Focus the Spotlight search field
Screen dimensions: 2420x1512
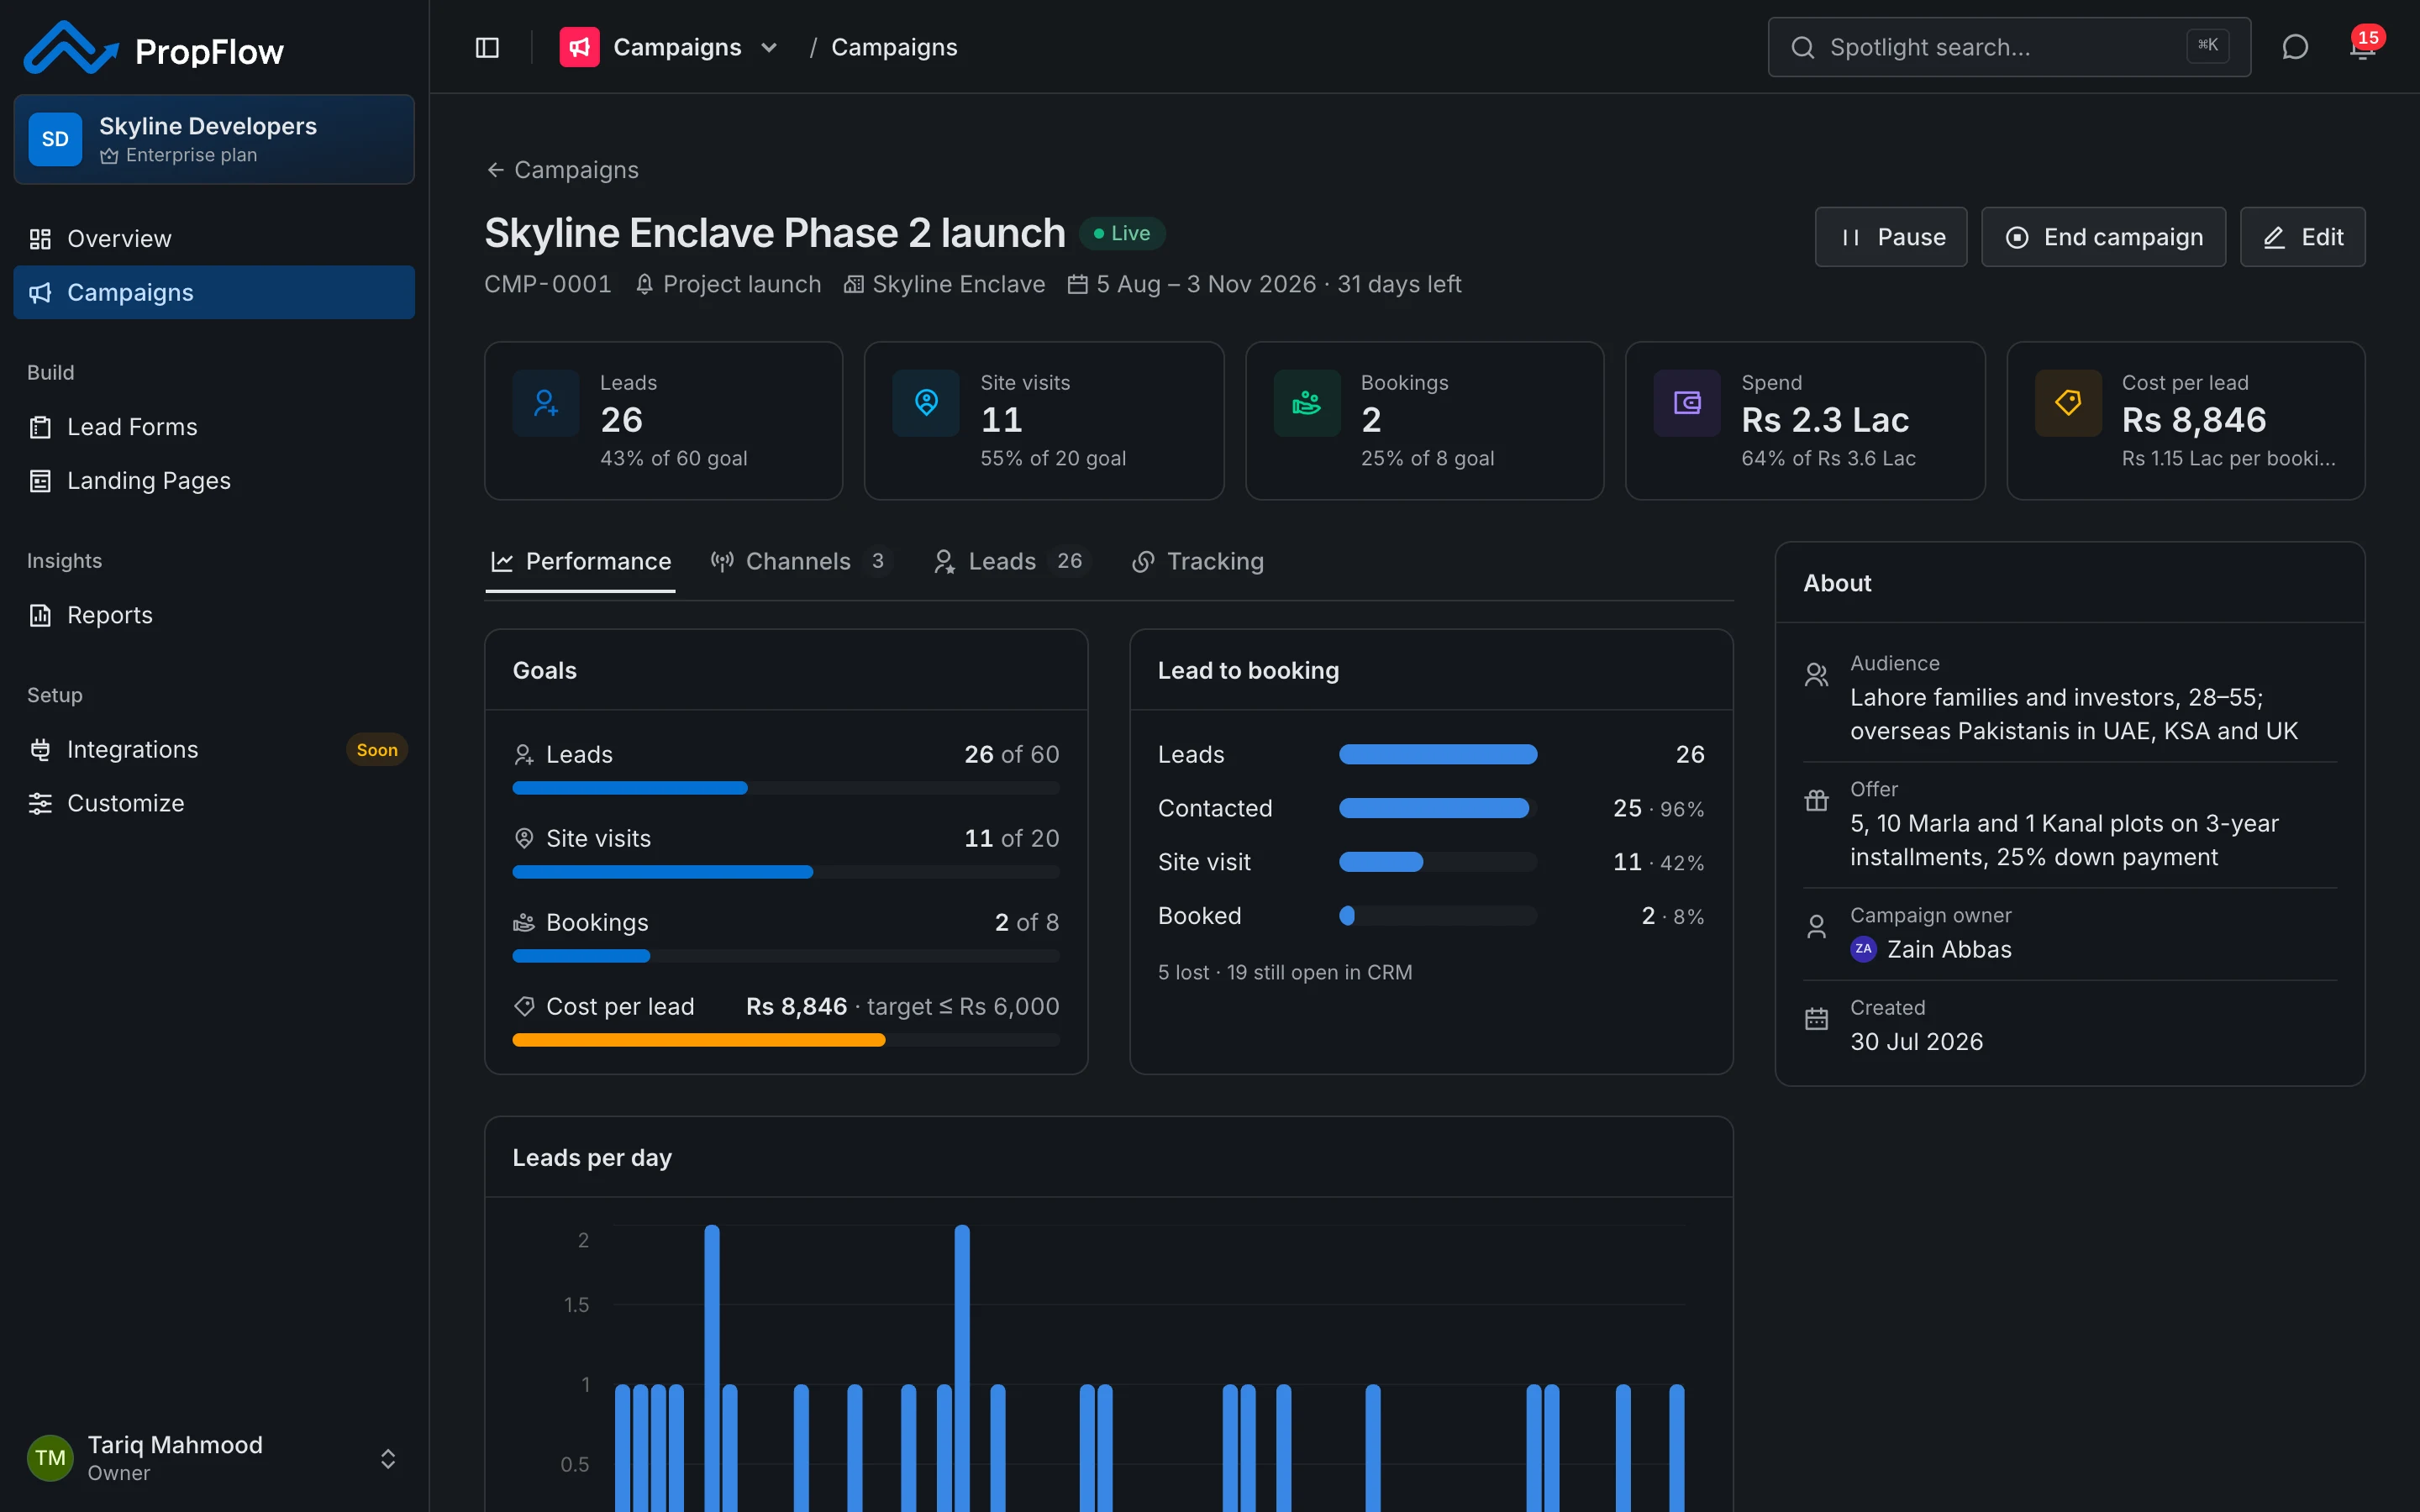(x=2009, y=47)
